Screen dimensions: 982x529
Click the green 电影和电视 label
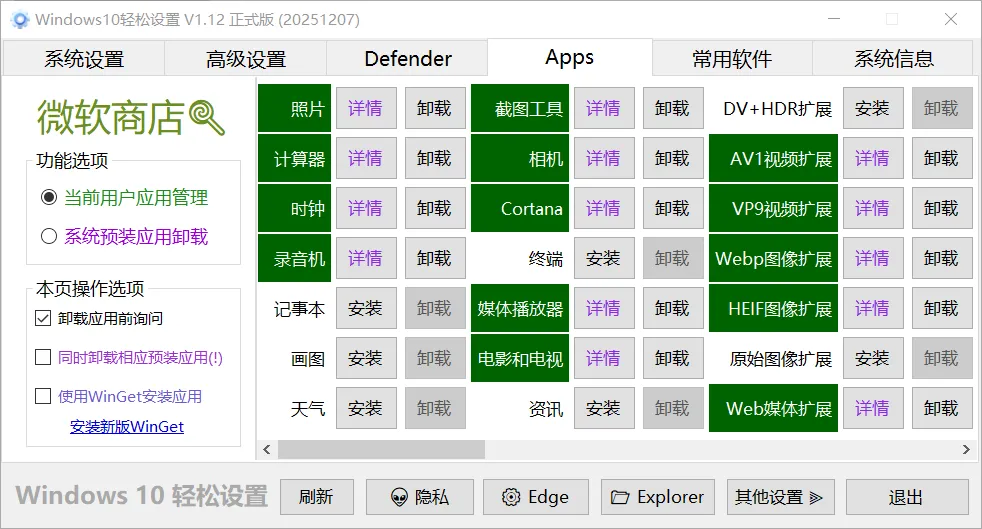(520, 359)
